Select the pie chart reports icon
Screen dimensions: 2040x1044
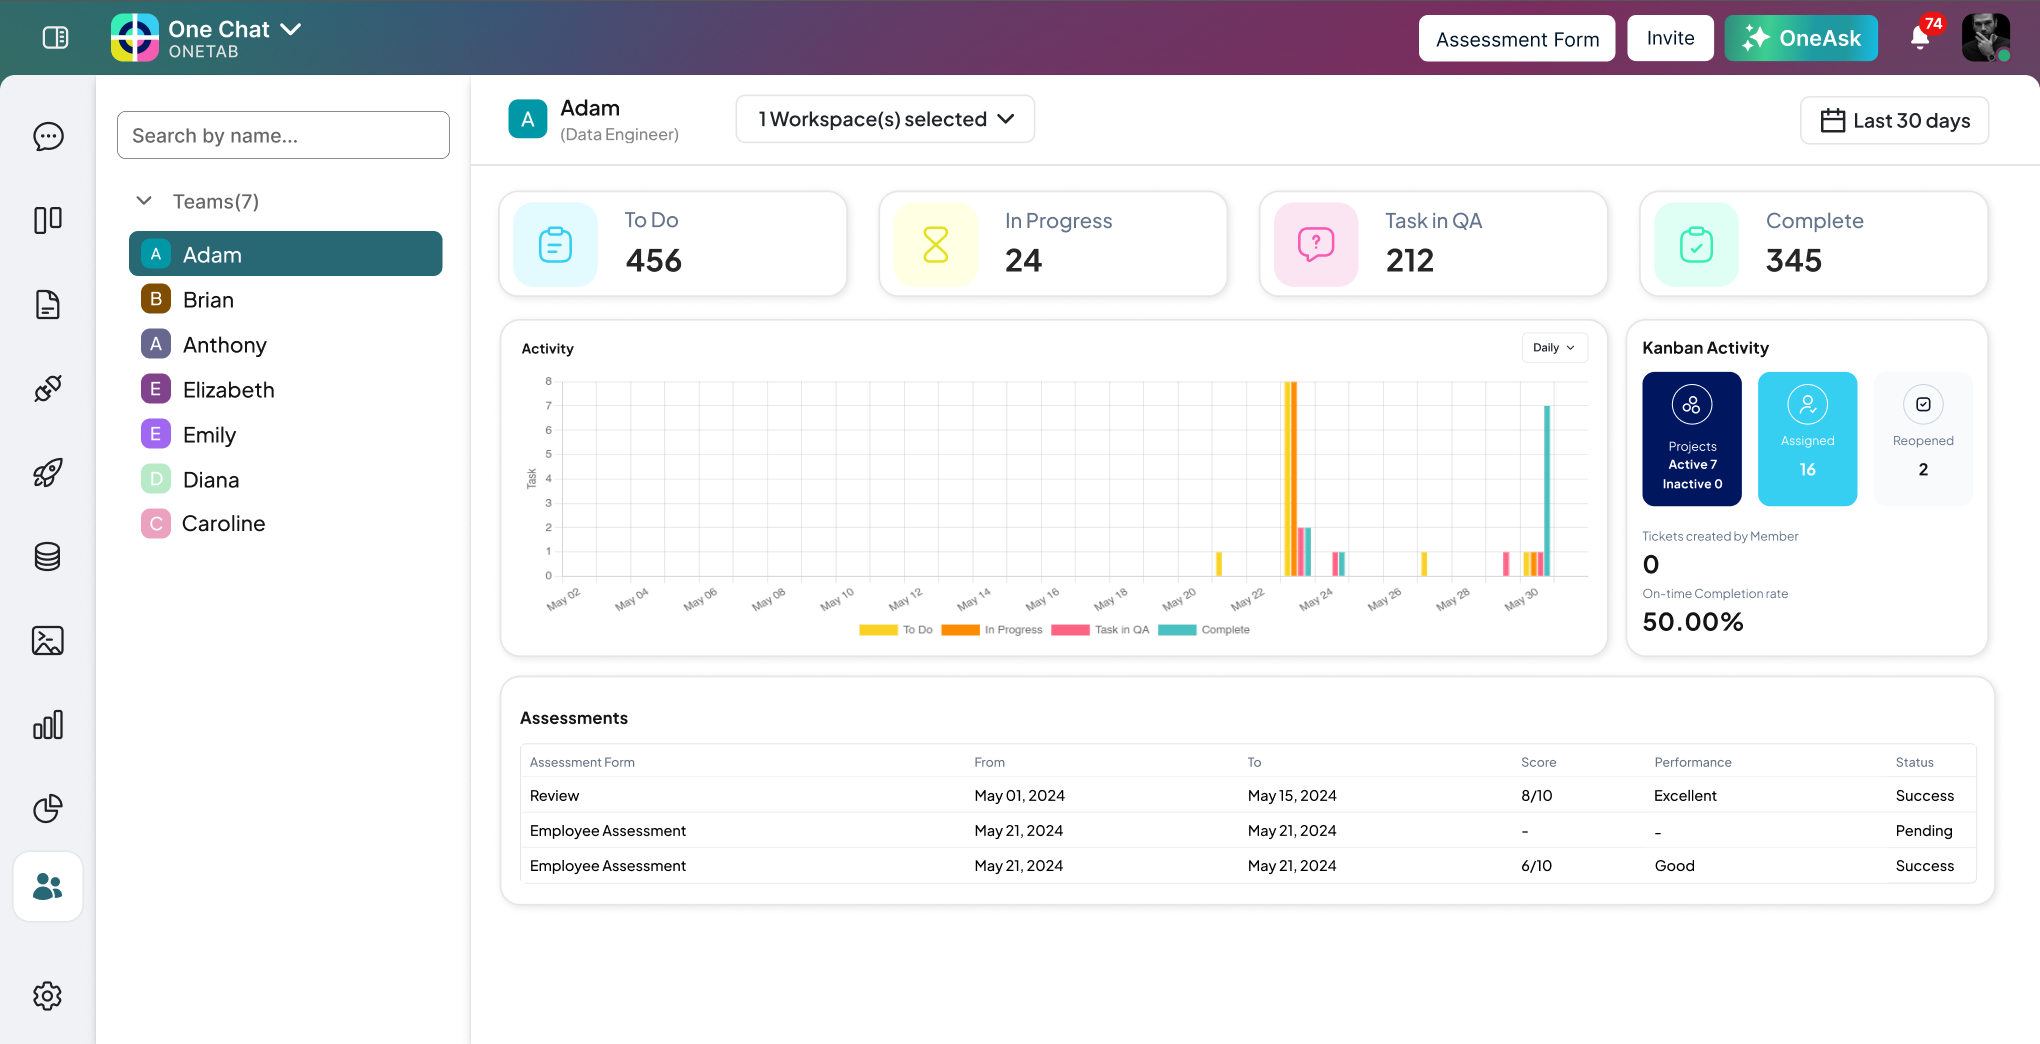pyautogui.click(x=47, y=809)
